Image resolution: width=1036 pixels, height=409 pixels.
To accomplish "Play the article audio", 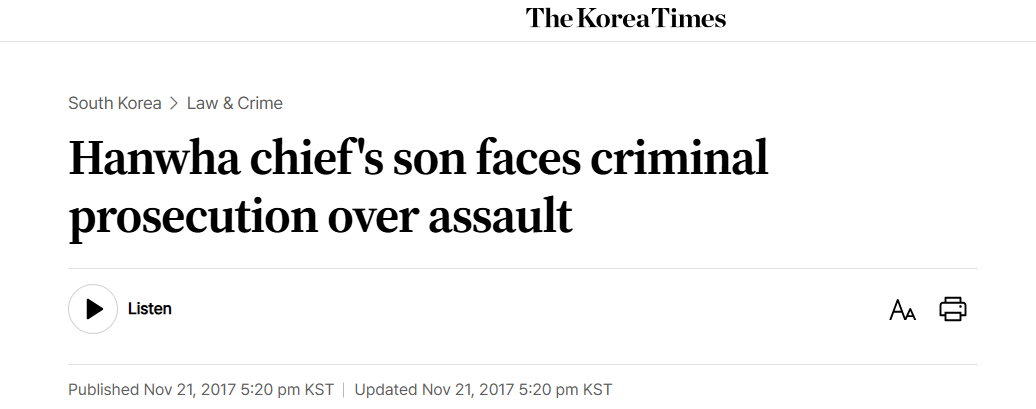I will [94, 309].
